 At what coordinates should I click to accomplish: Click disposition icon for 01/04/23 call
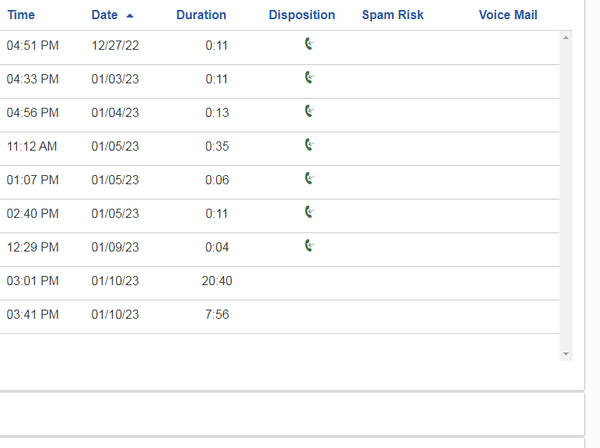coord(310,111)
